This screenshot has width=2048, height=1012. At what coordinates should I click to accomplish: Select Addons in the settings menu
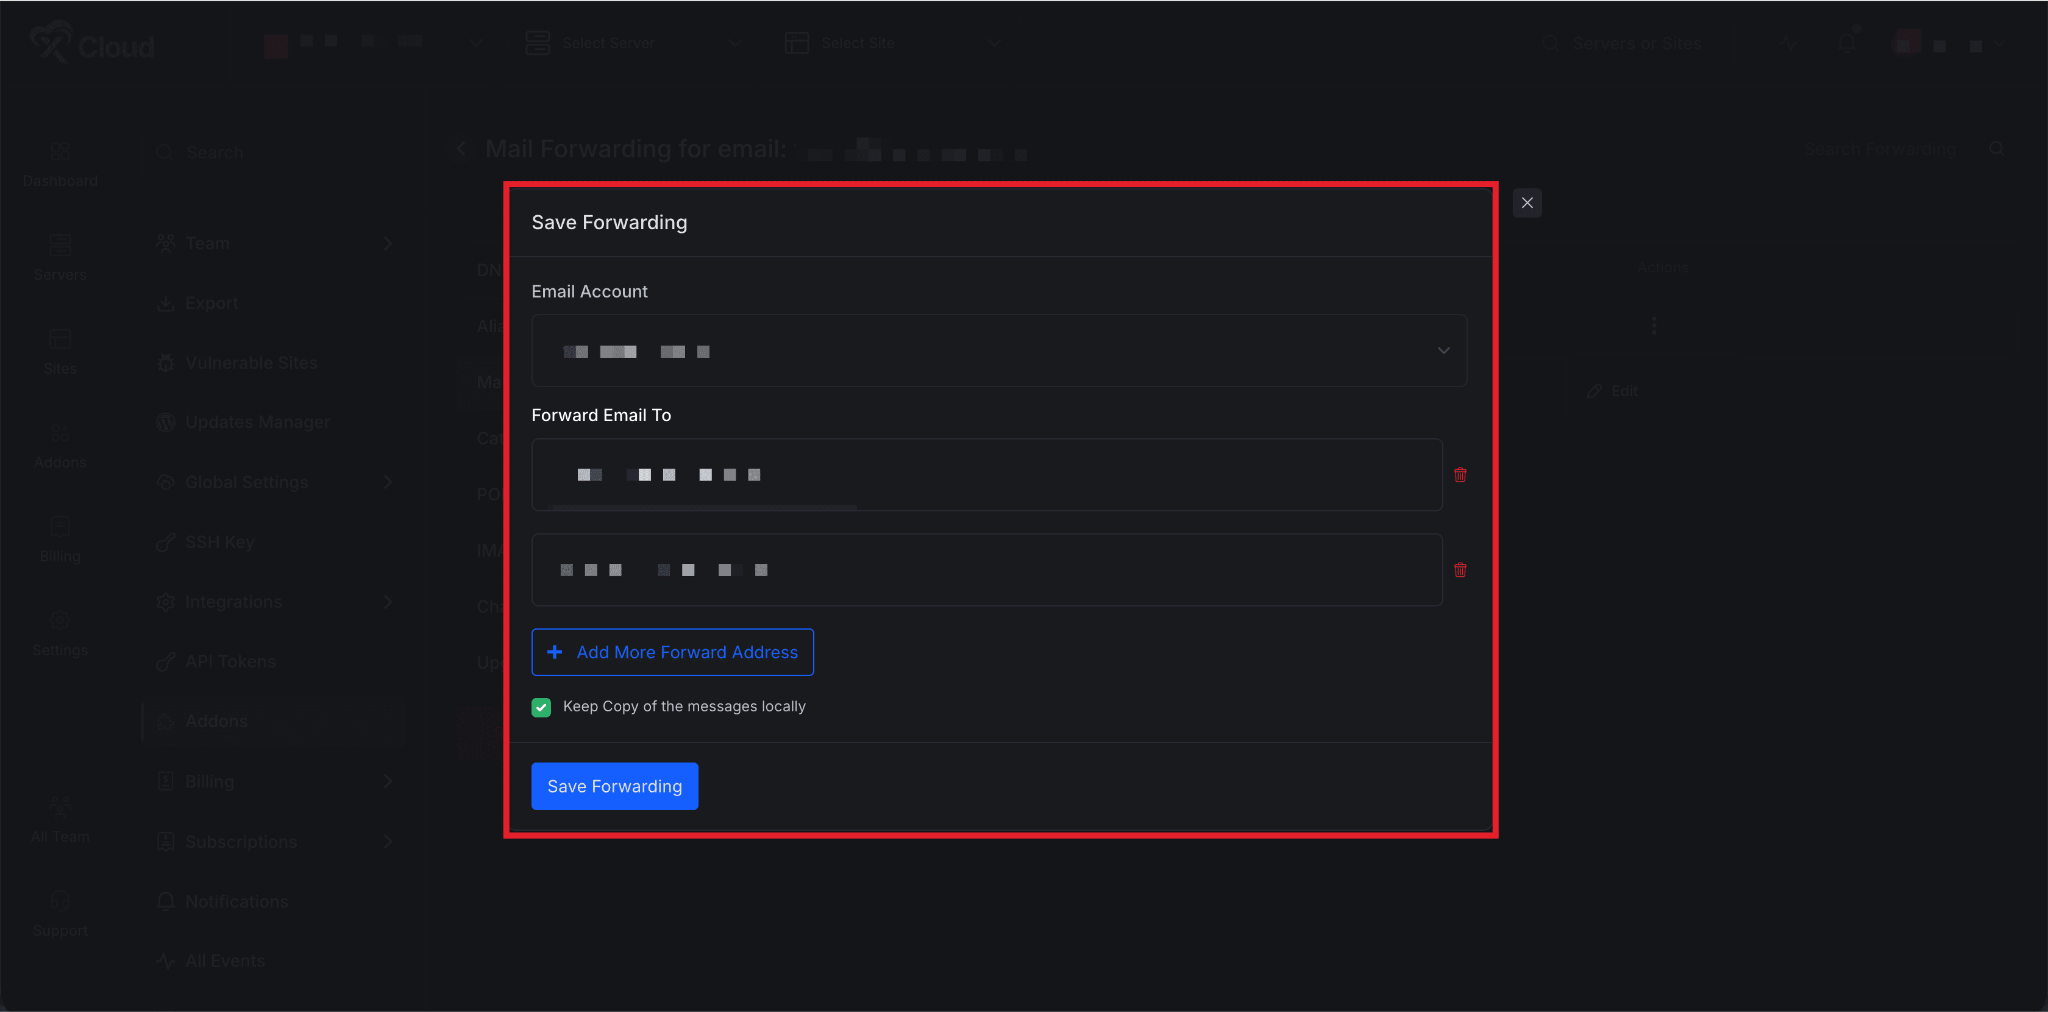274,721
